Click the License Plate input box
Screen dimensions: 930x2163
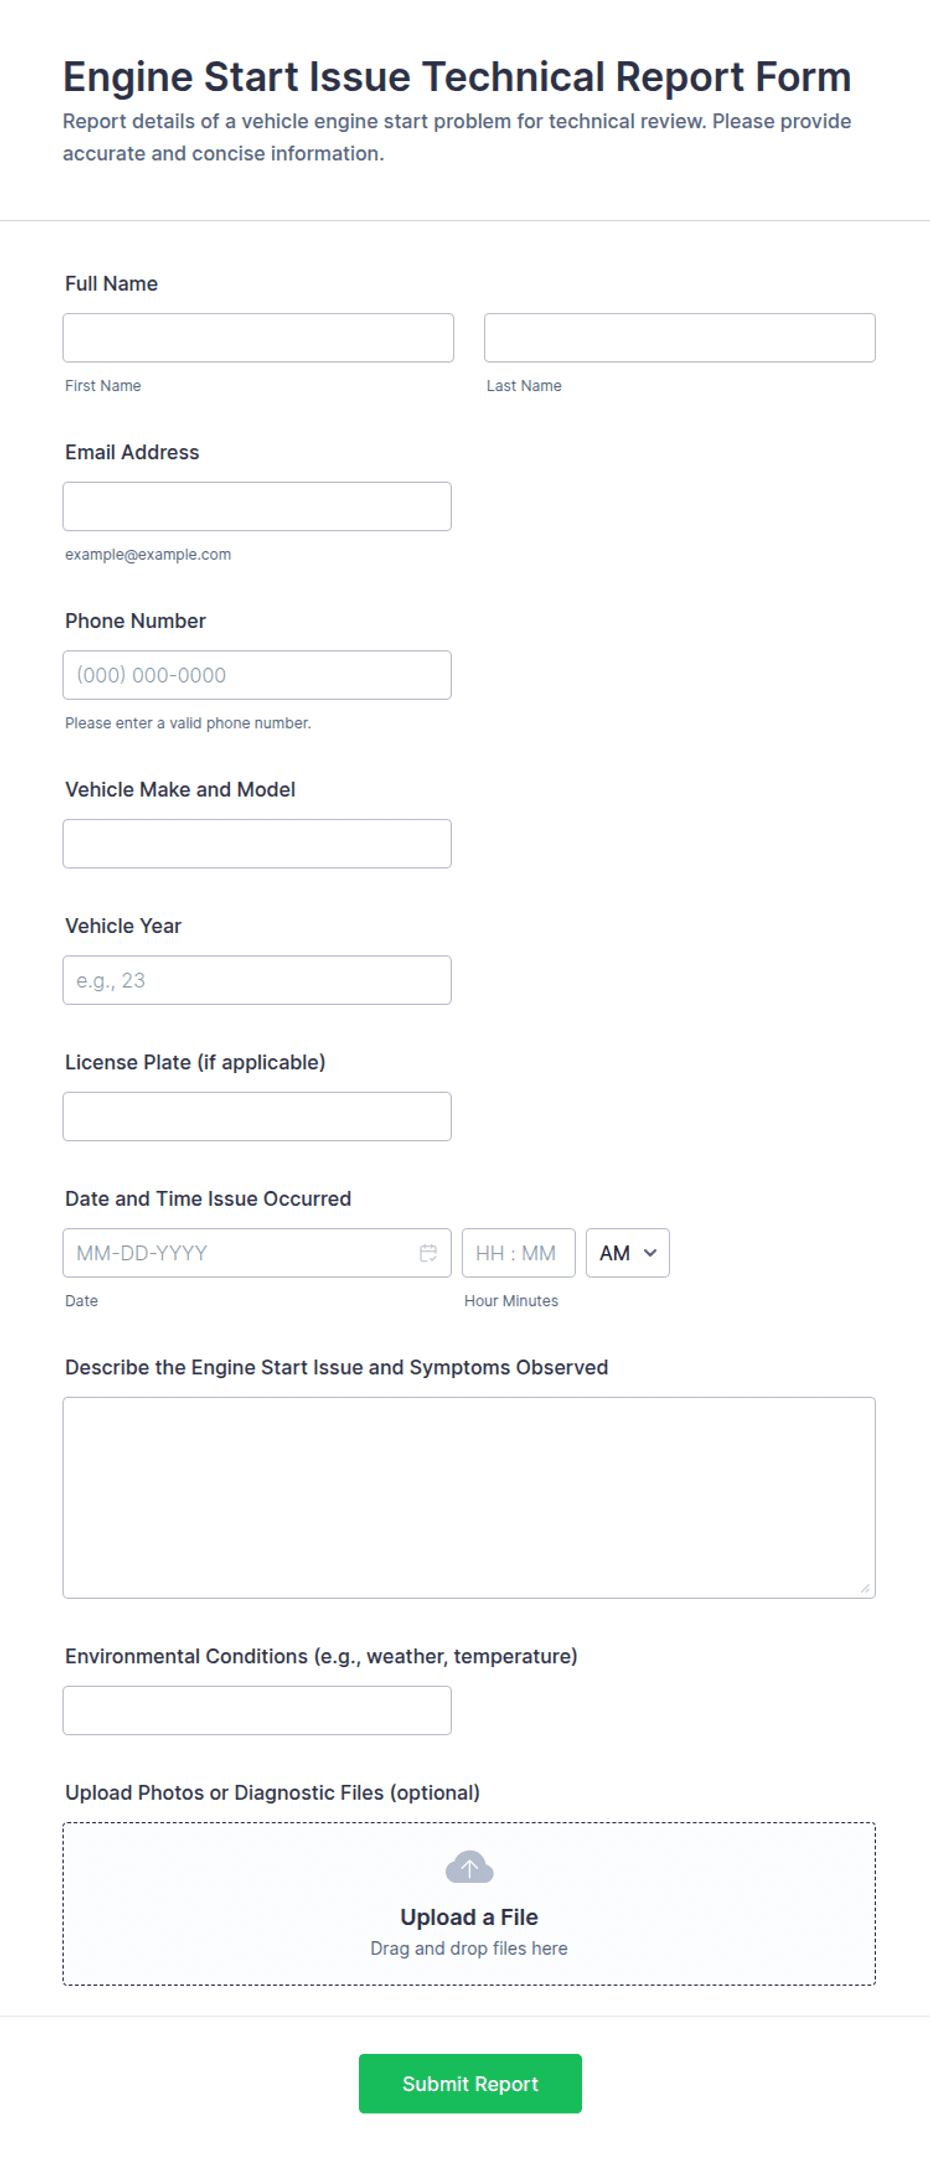(257, 1116)
